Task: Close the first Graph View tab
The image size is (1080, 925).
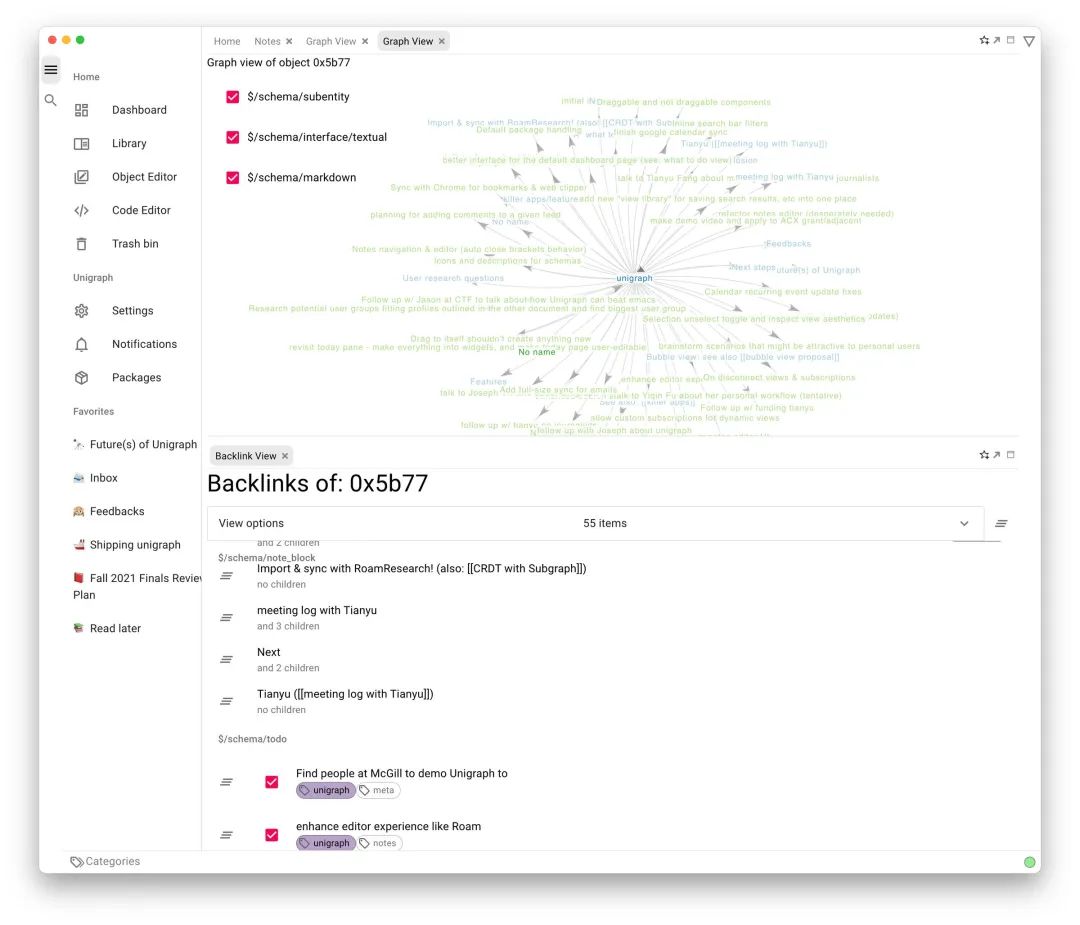Action: [x=365, y=41]
